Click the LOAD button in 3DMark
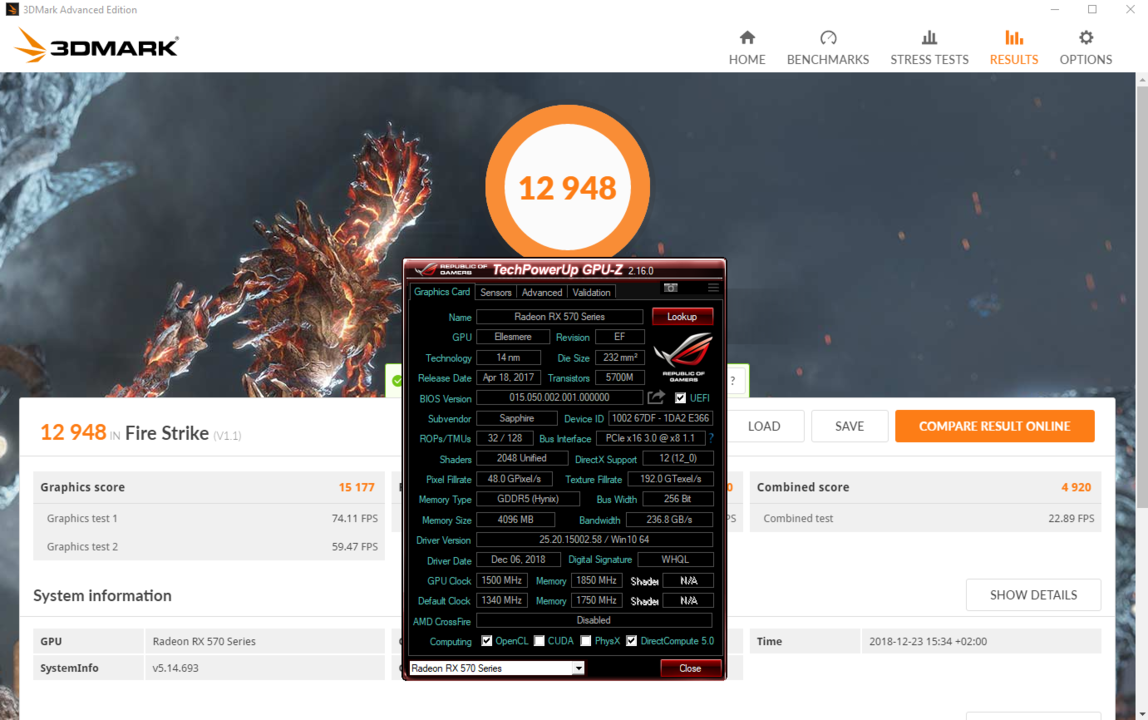Viewport: 1148px width, 720px height. tap(764, 426)
